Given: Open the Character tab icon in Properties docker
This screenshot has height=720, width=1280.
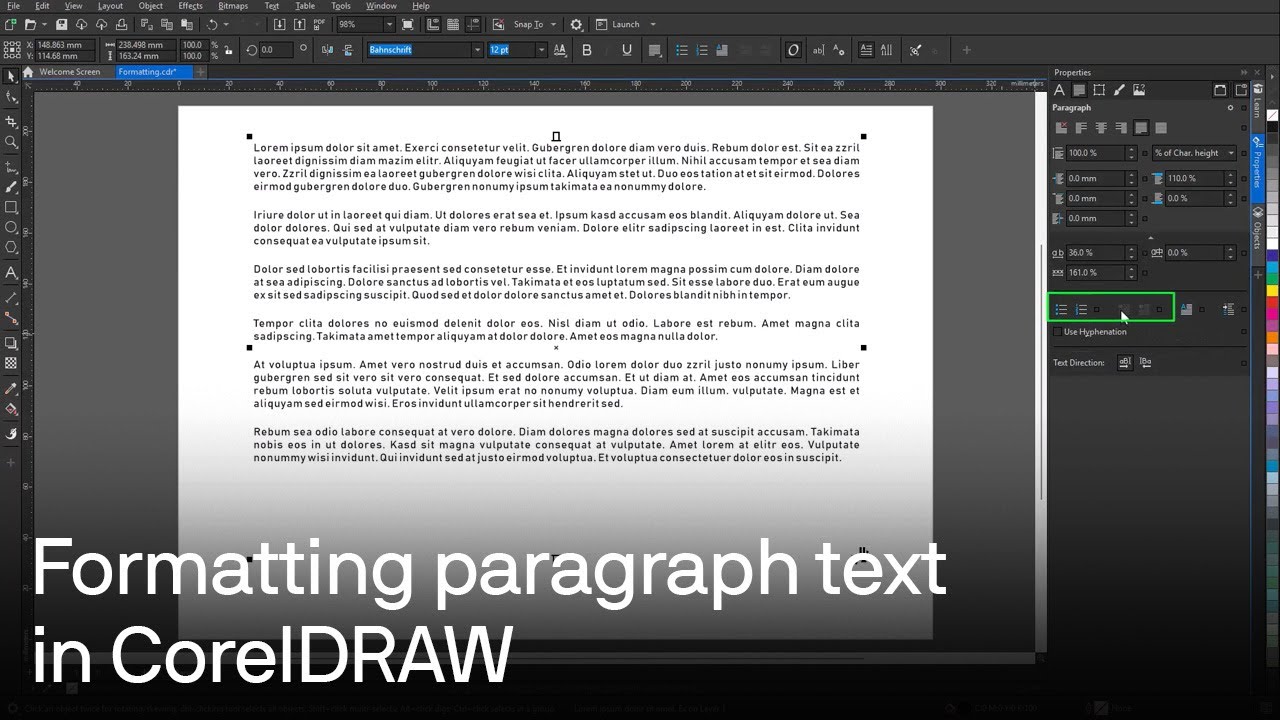Looking at the screenshot, I should tap(1059, 90).
